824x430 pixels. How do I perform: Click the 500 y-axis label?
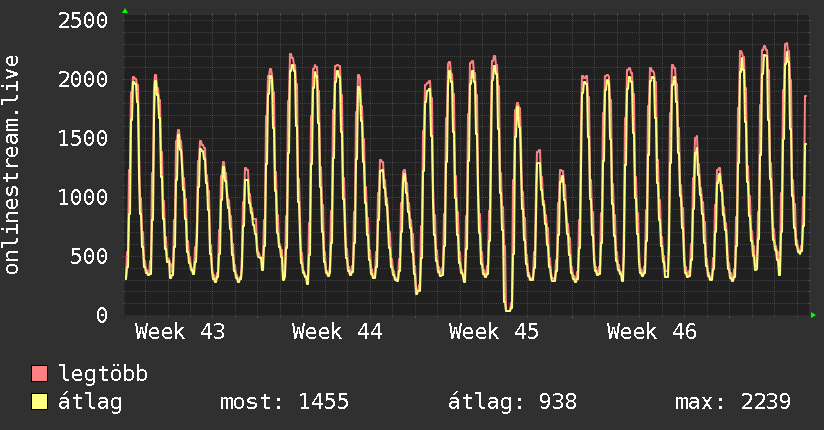point(89,256)
